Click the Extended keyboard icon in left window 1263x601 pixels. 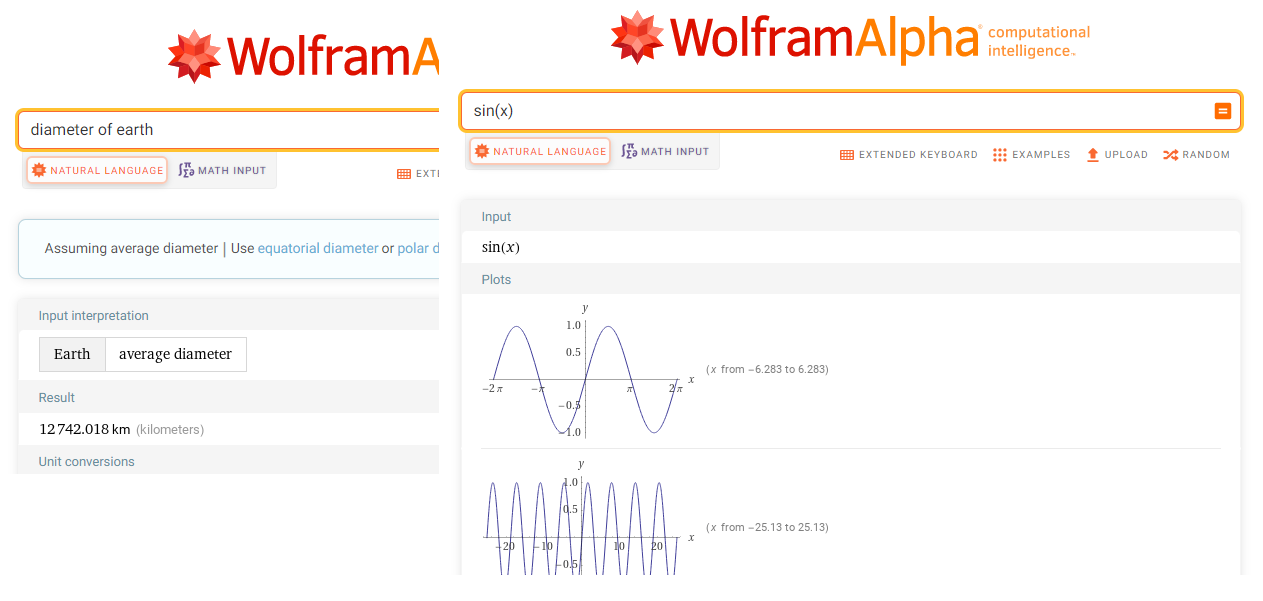(404, 174)
